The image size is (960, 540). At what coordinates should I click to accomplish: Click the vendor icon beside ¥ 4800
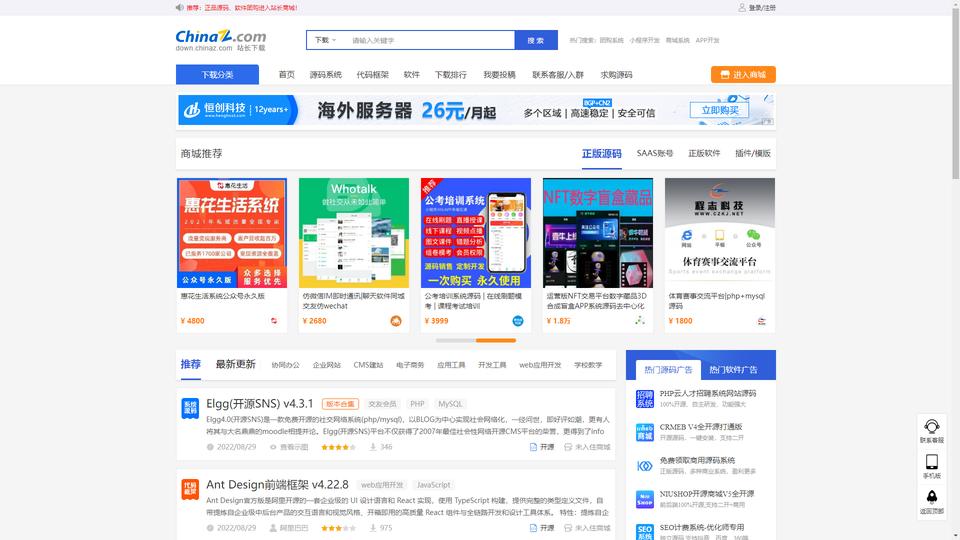pos(274,321)
